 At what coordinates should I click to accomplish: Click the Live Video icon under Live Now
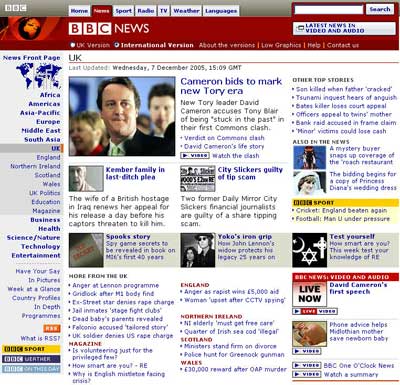pyautogui.click(x=315, y=311)
